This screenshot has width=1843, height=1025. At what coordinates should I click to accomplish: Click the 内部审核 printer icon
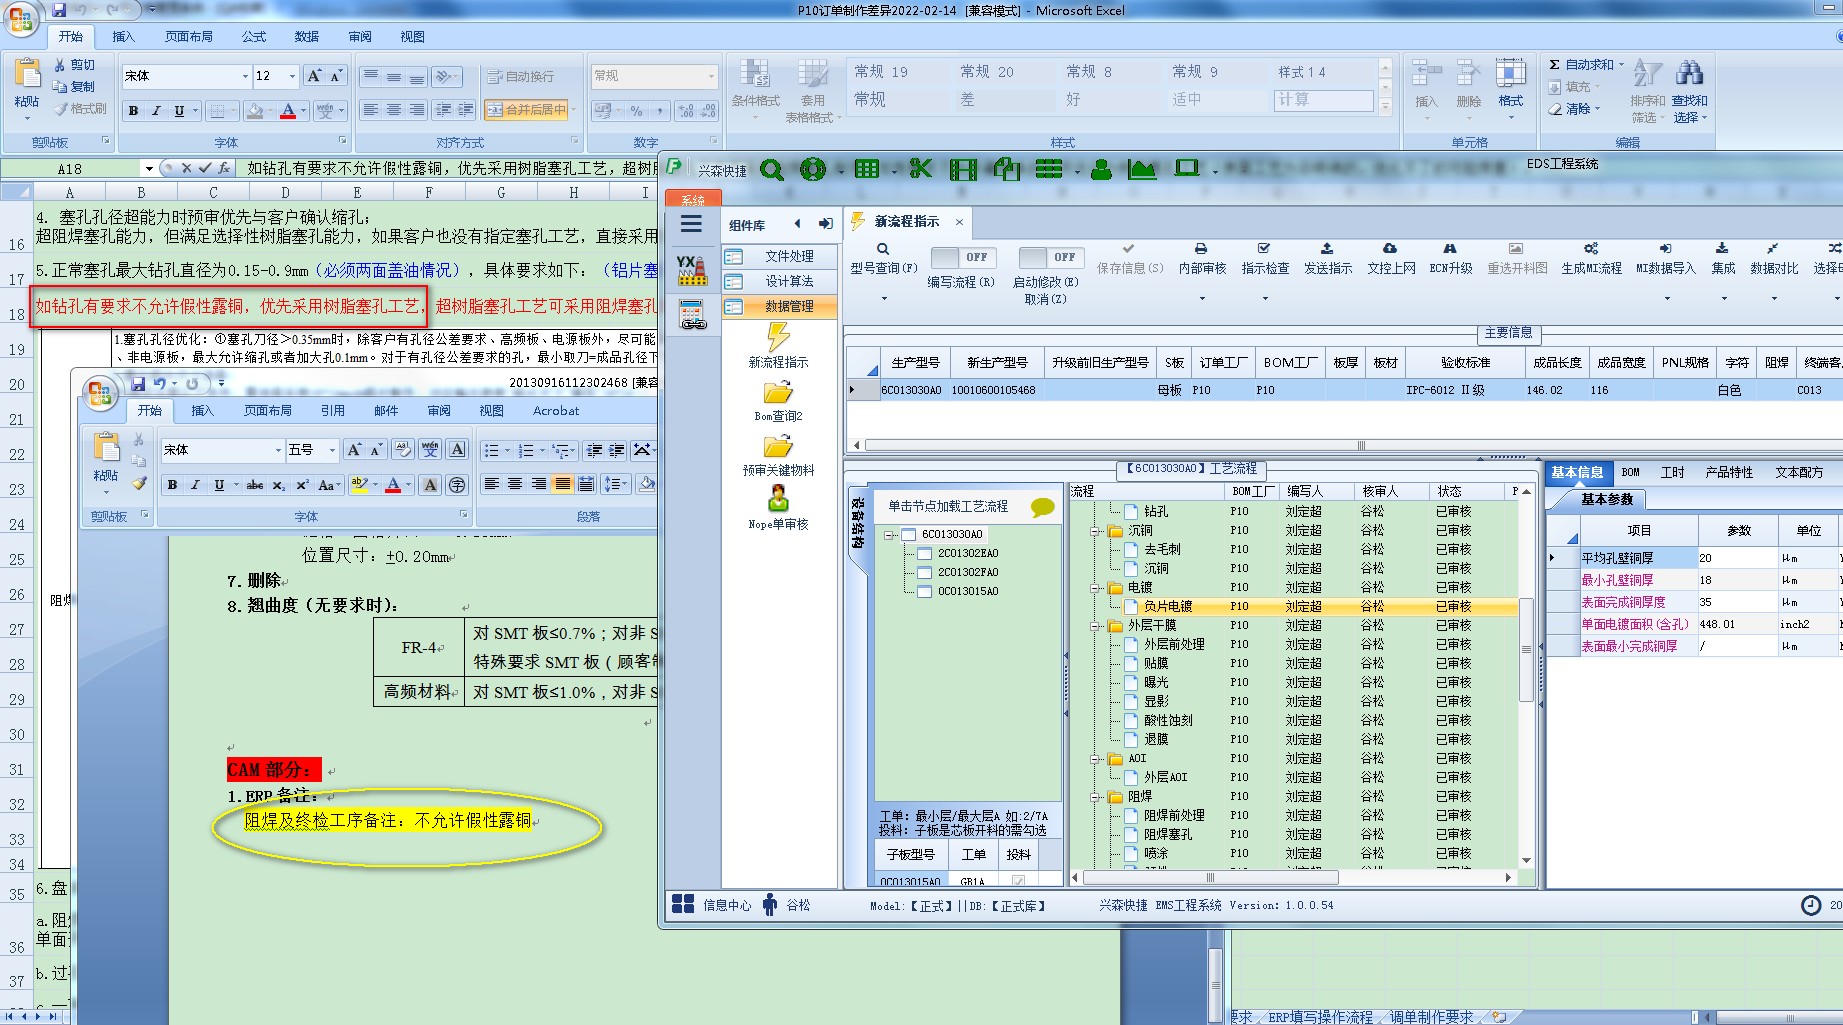click(1201, 249)
